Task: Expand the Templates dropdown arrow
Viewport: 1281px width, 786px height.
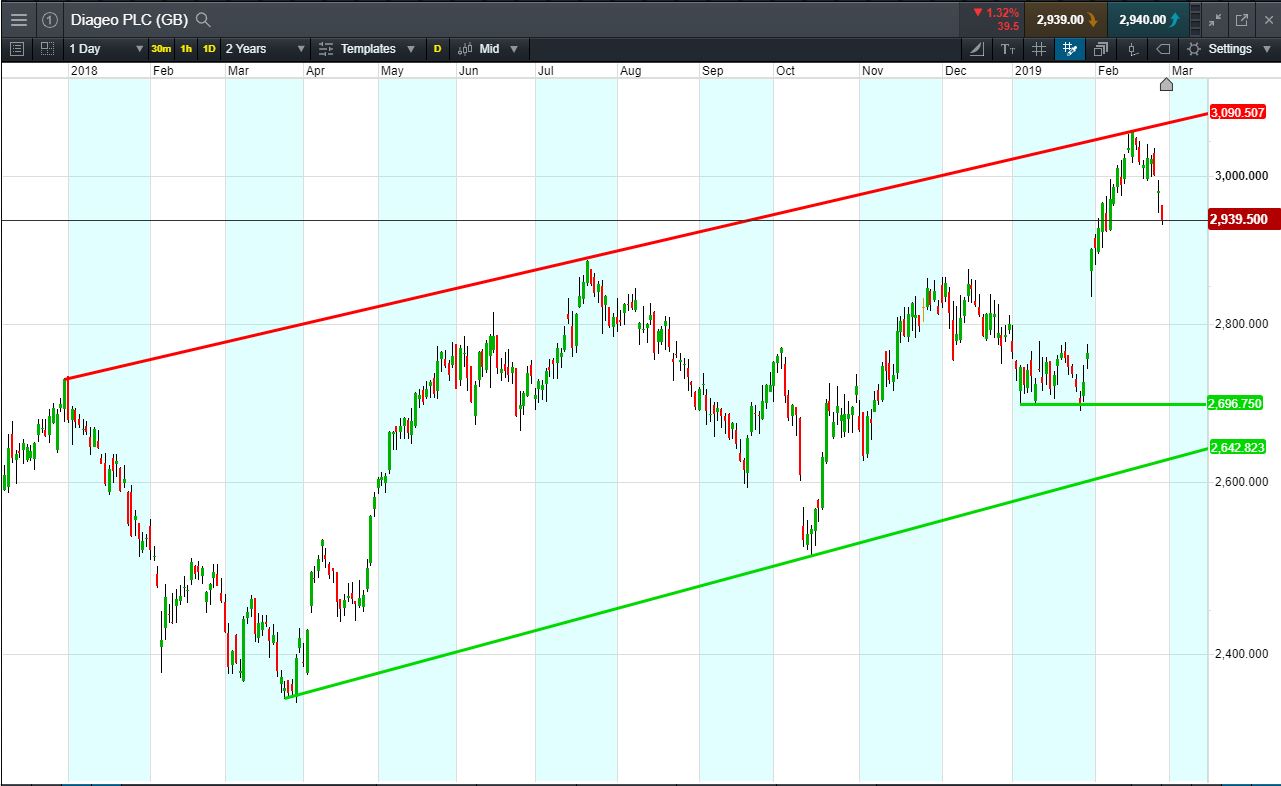Action: coord(411,49)
